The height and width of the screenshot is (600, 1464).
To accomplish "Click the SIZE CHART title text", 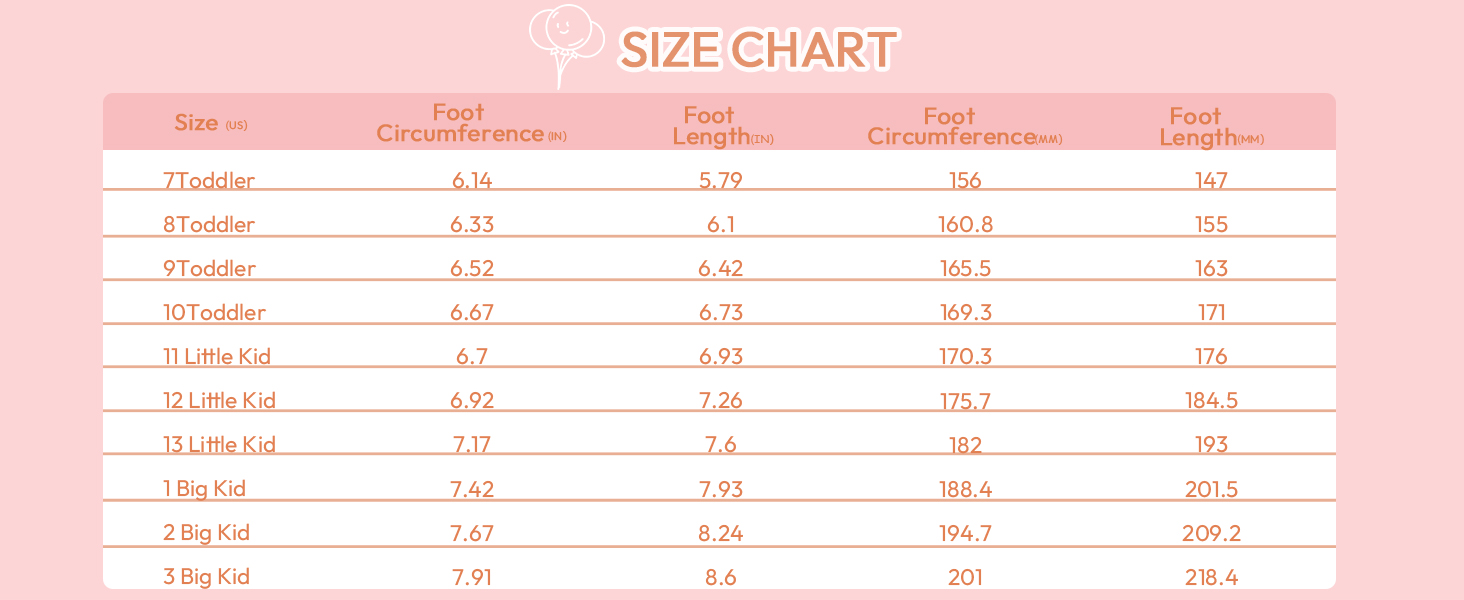I will [x=756, y=49].
